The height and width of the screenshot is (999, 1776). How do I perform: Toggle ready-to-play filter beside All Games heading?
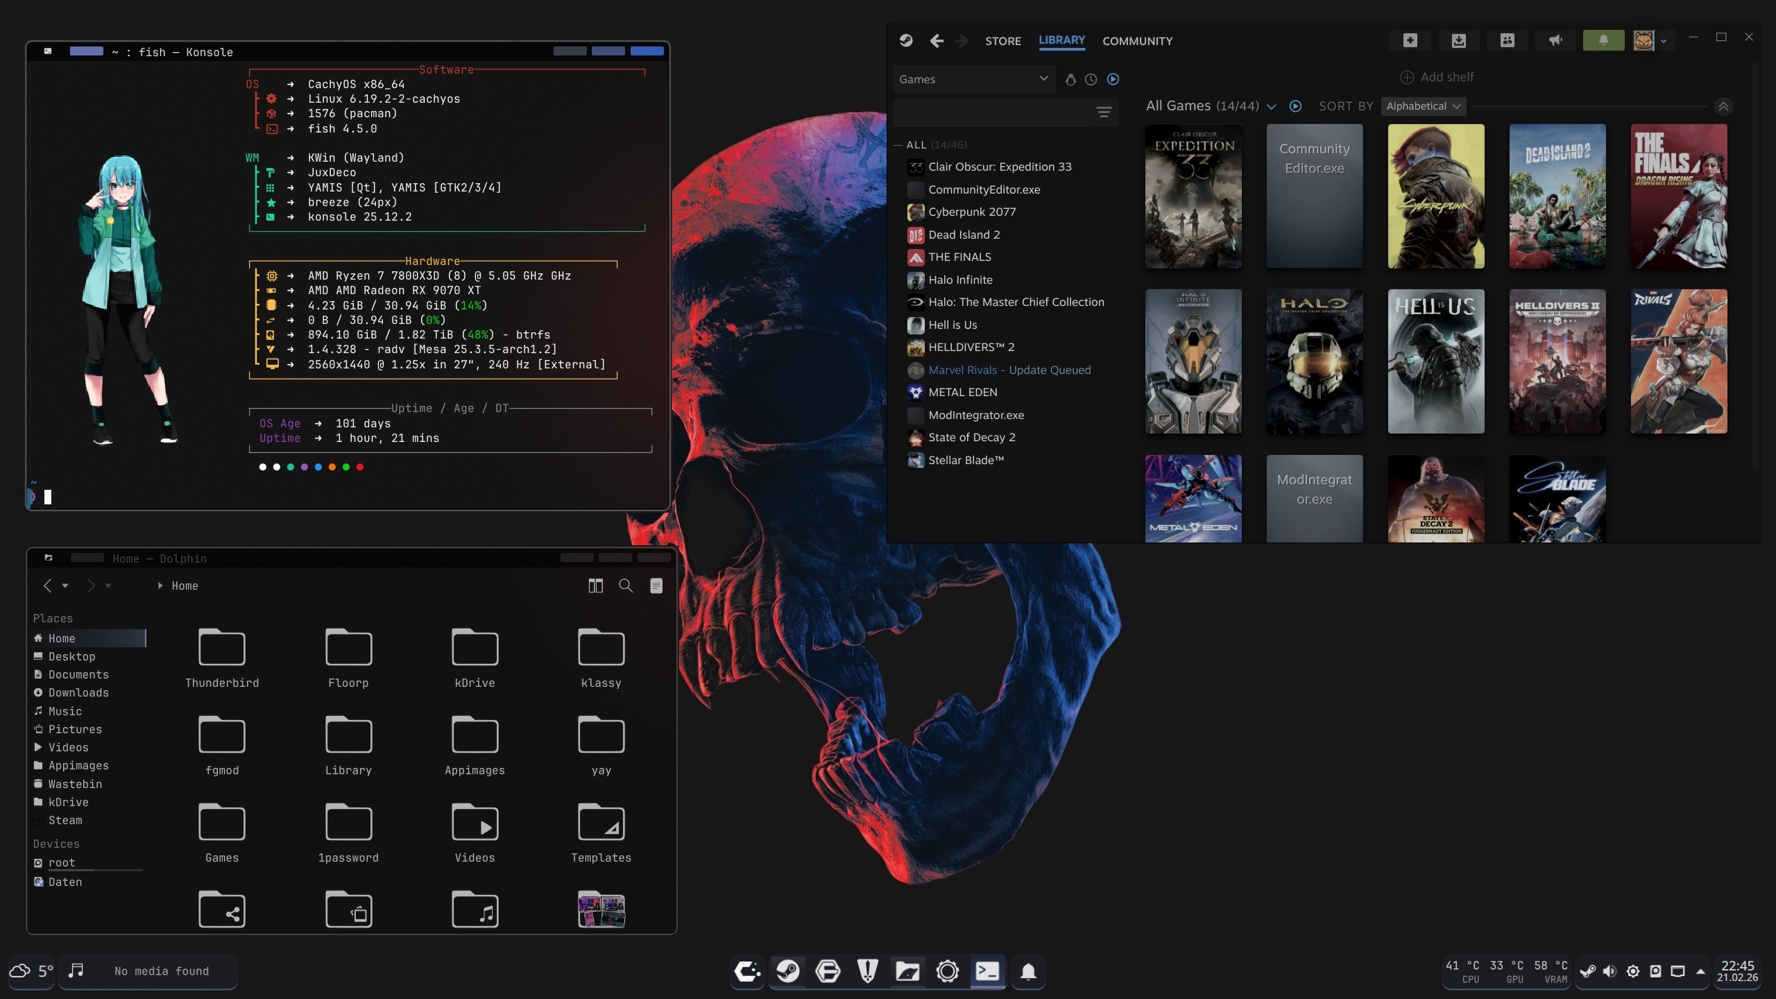pyautogui.click(x=1295, y=106)
